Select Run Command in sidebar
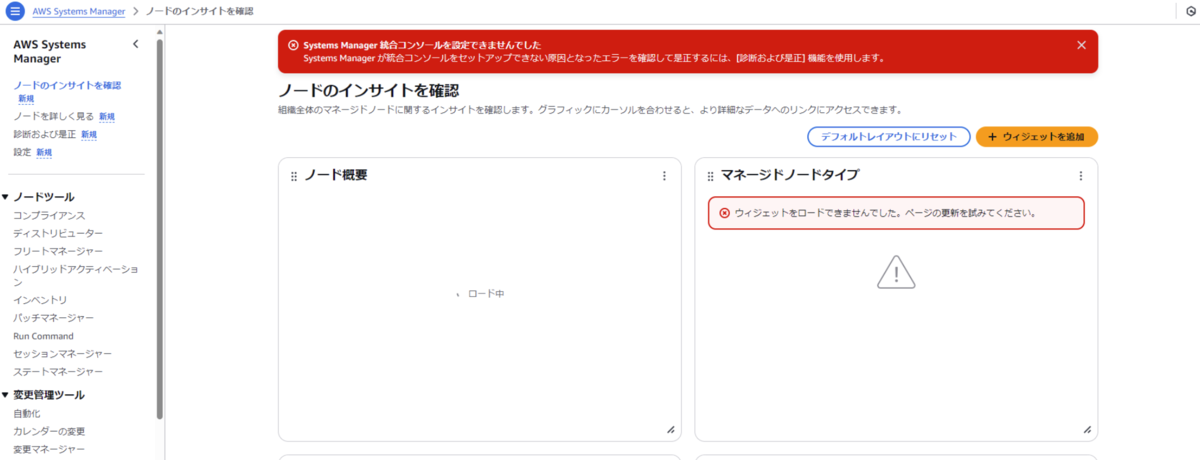The image size is (1200, 460). click(43, 336)
